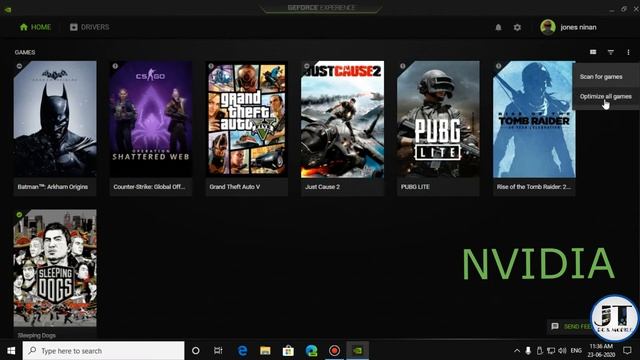Launch legacy Edge from taskbar
The height and width of the screenshot is (360, 640).
242,351
